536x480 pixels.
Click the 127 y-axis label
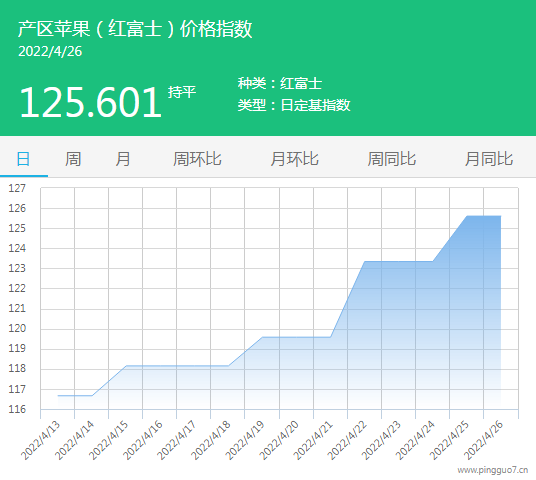coord(17,188)
